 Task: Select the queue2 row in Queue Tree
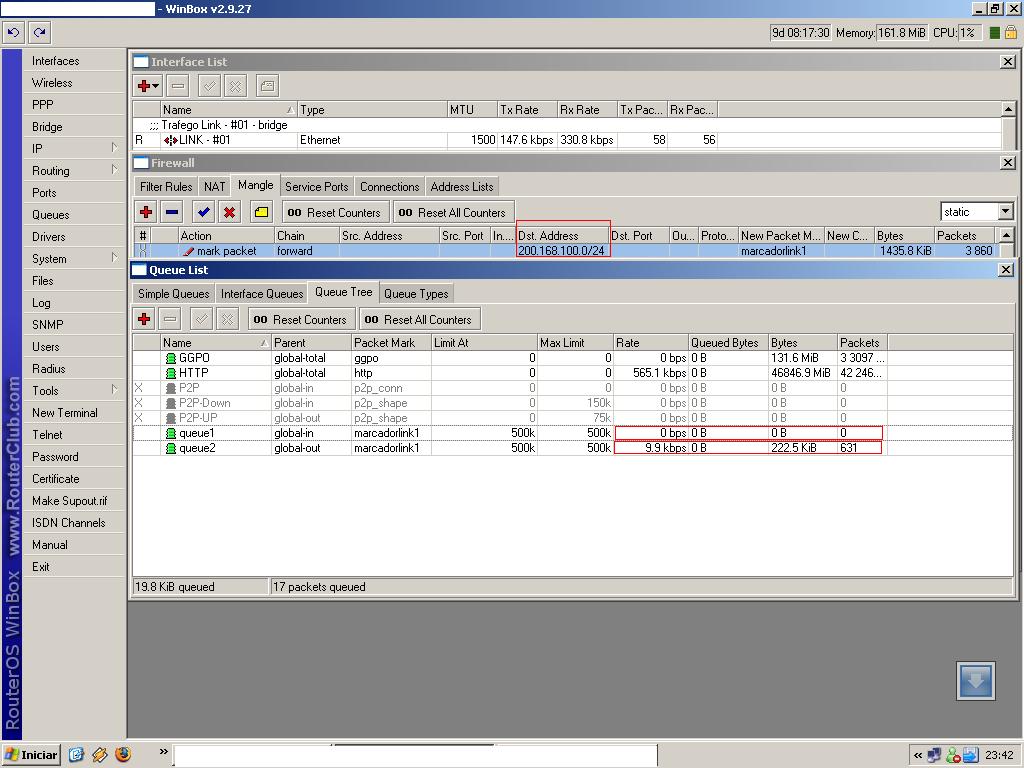click(197, 448)
